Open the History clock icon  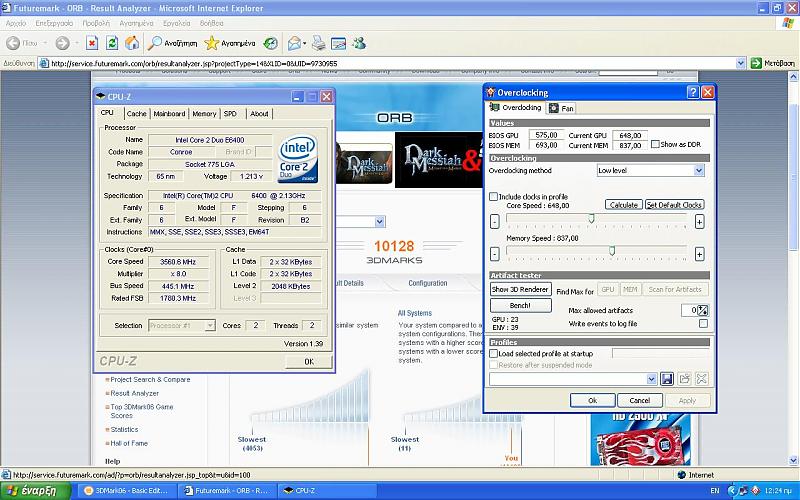coord(270,43)
